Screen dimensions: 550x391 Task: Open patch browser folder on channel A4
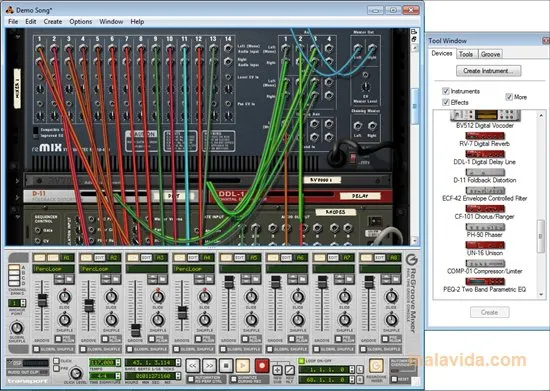(209, 279)
